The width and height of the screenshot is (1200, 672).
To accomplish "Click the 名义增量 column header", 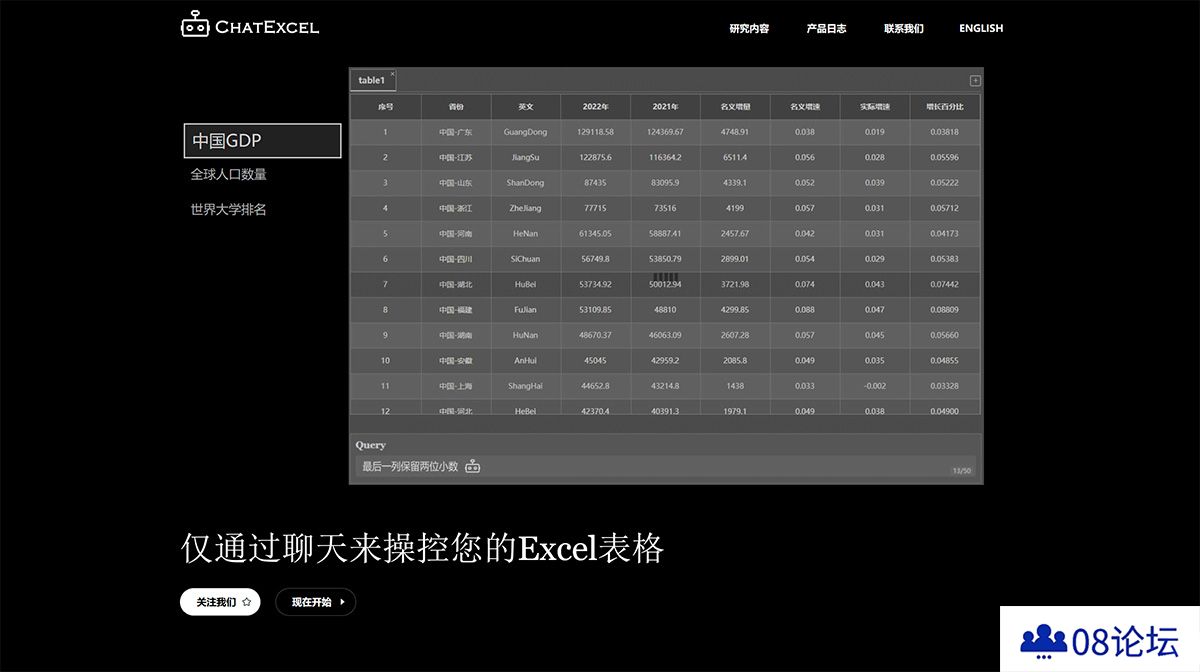I will 735,106.
